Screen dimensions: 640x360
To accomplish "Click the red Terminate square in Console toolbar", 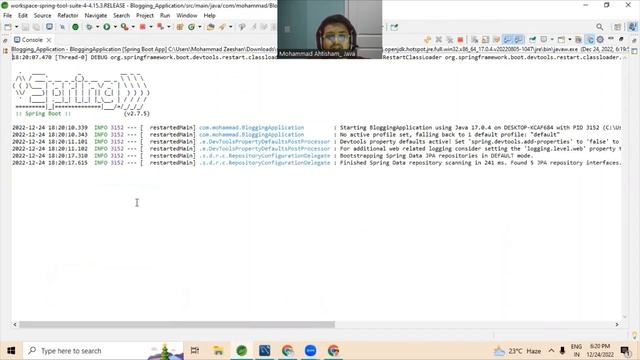I will pos(460,40).
